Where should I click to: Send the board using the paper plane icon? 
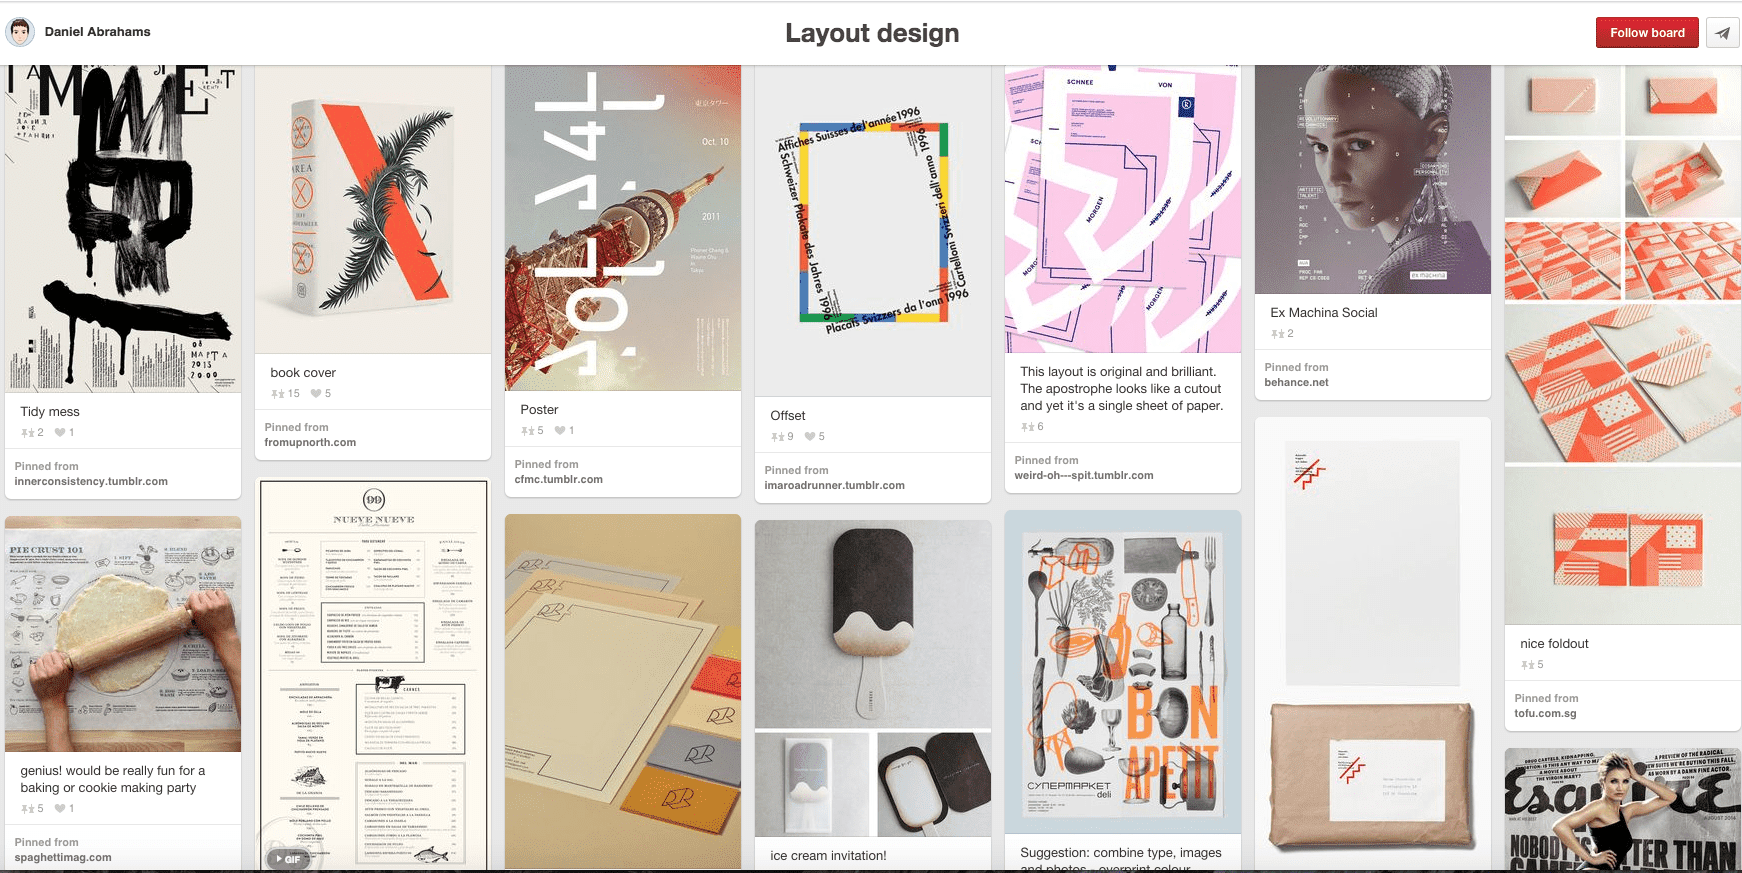pos(1722,33)
